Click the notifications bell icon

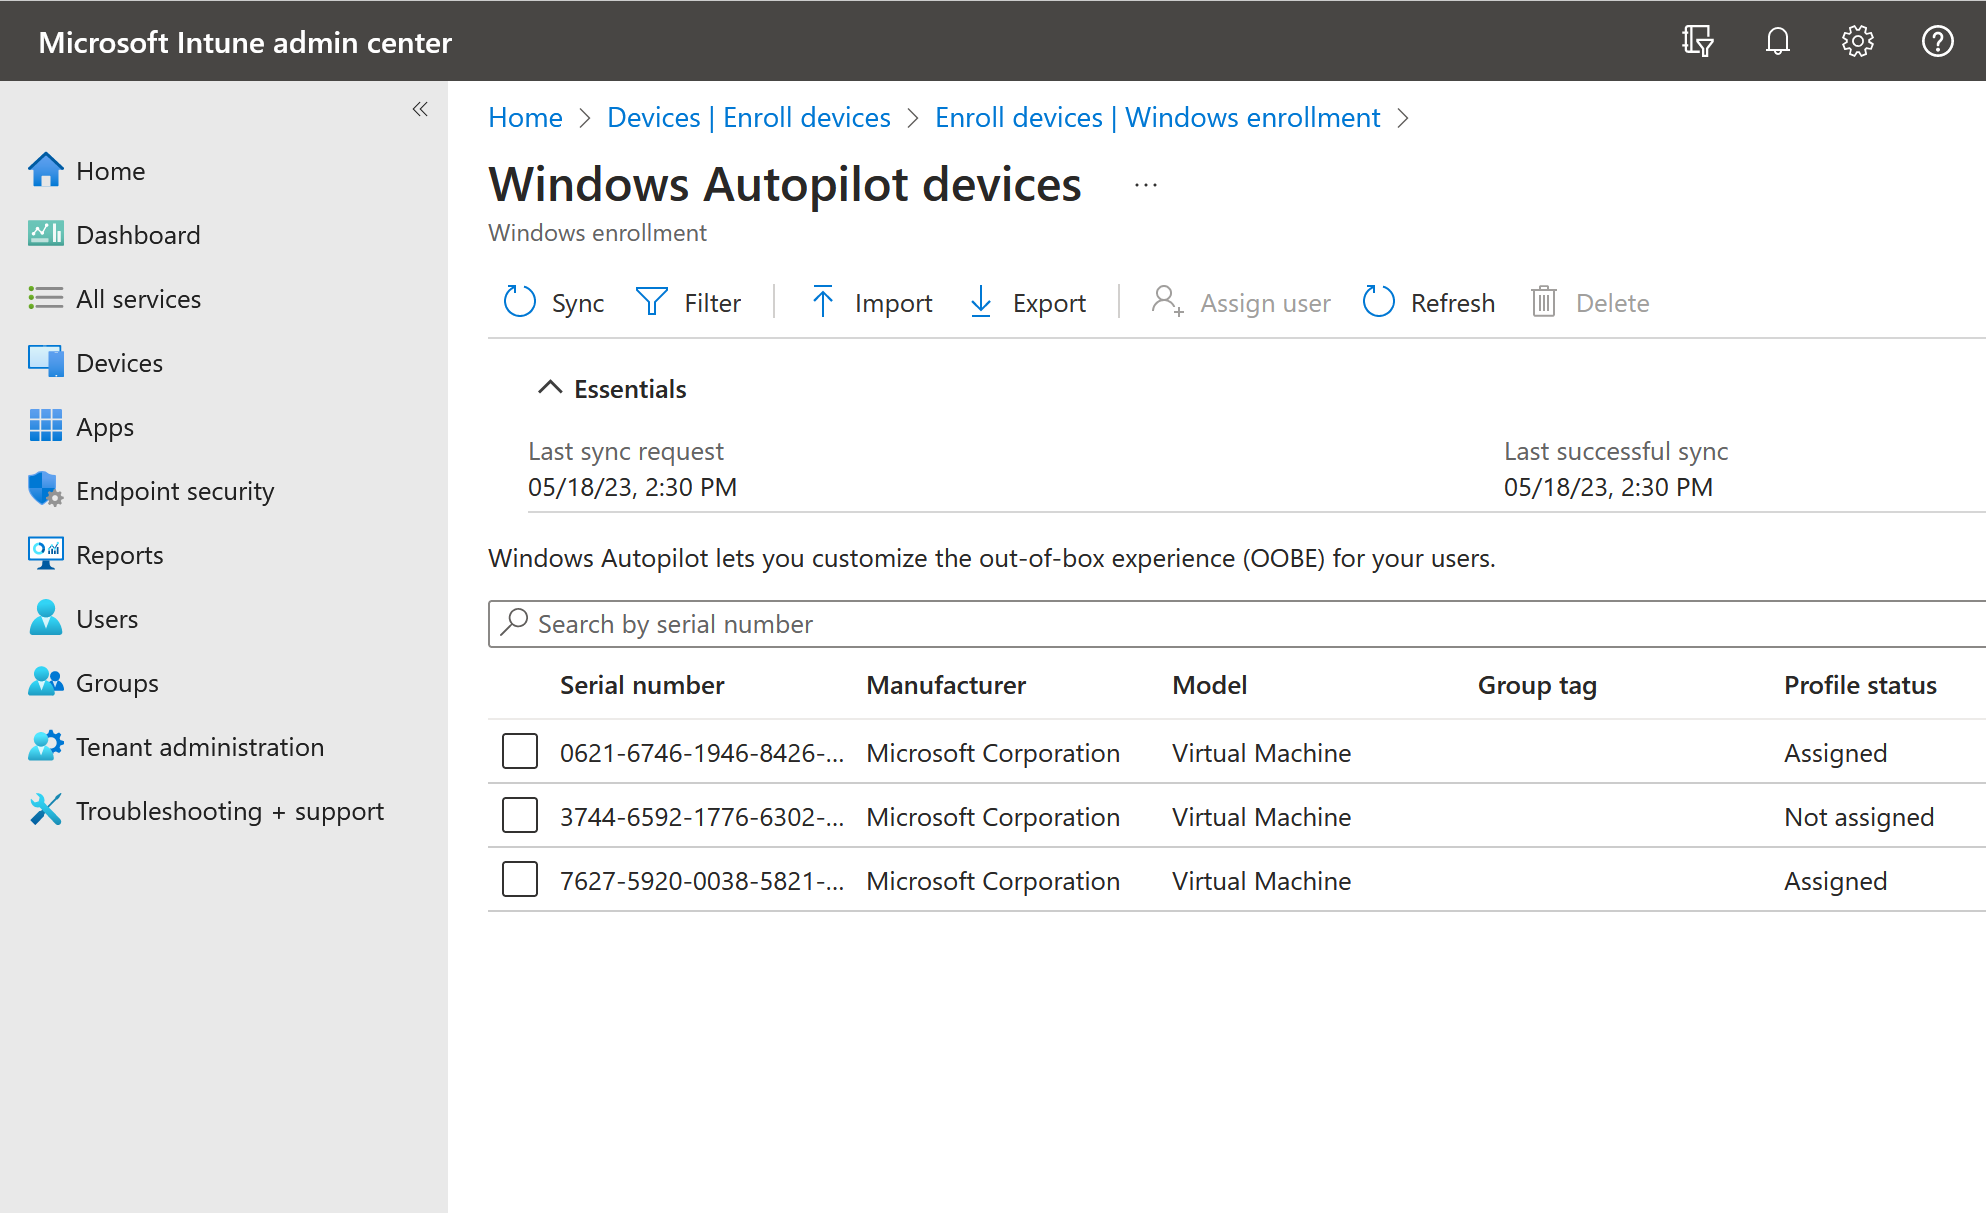(x=1777, y=41)
